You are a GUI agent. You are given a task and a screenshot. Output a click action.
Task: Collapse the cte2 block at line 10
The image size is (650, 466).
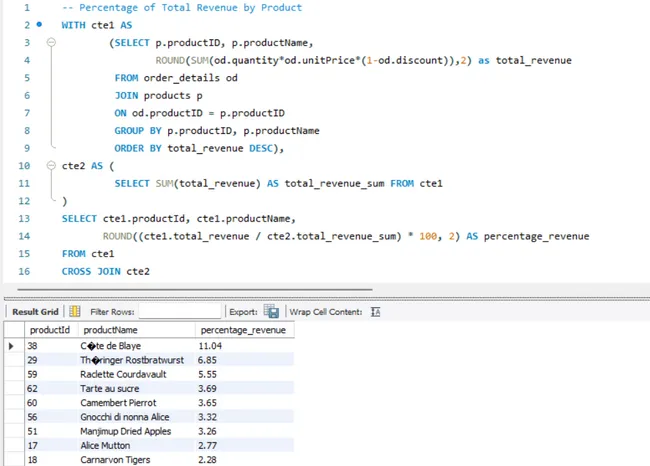(51, 165)
